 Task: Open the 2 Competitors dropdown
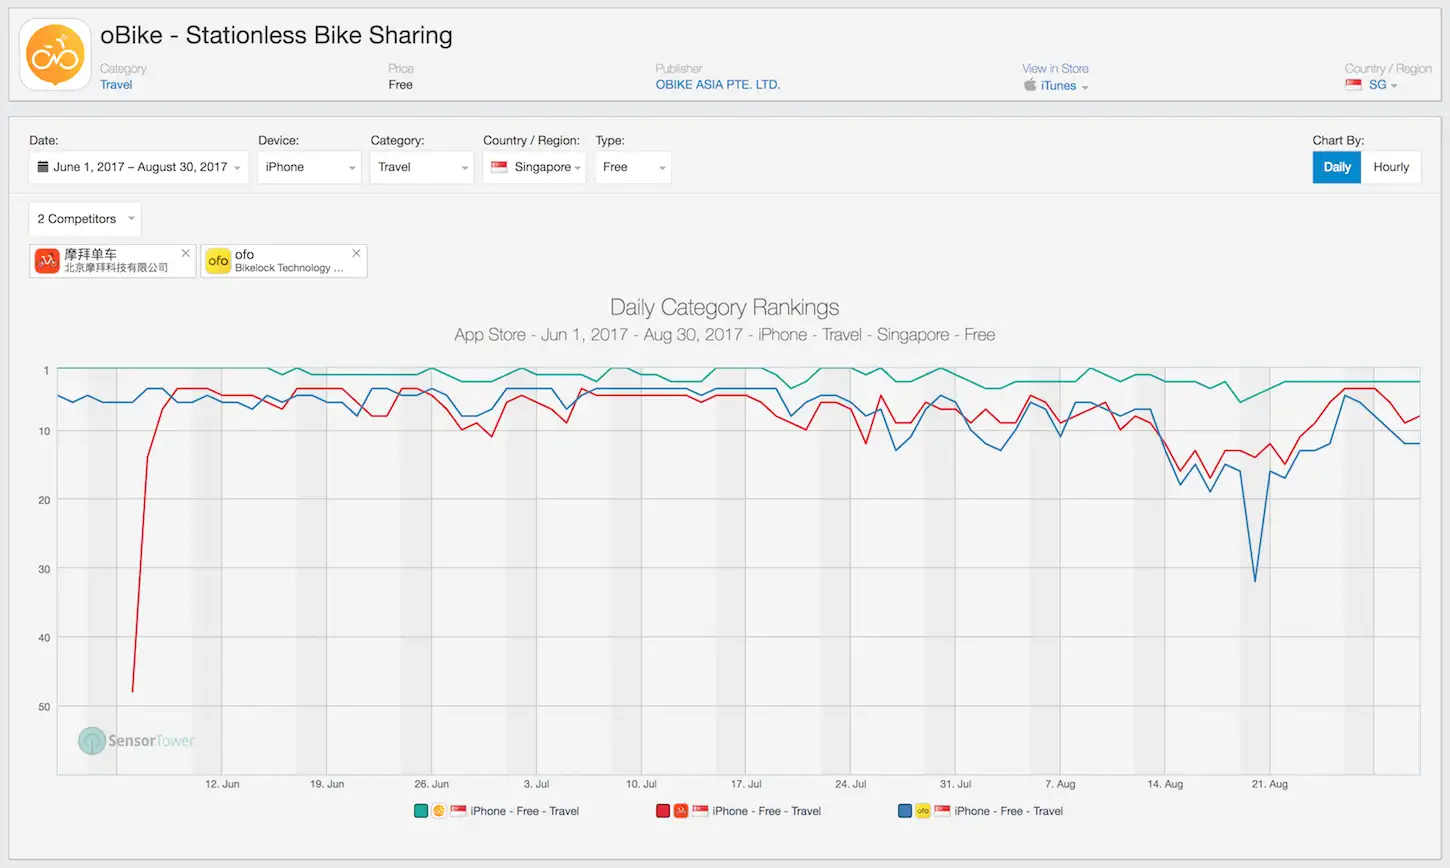pos(85,219)
